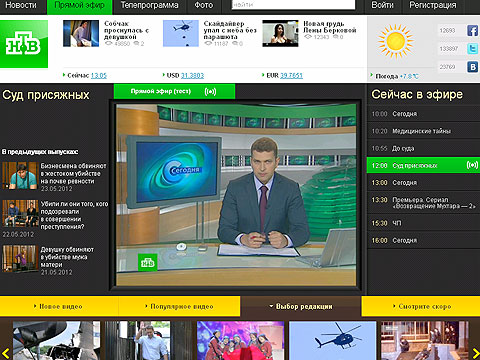Click the EUR exchange rate link
Image resolution: width=480 pixels, height=360 pixels.
(291, 76)
